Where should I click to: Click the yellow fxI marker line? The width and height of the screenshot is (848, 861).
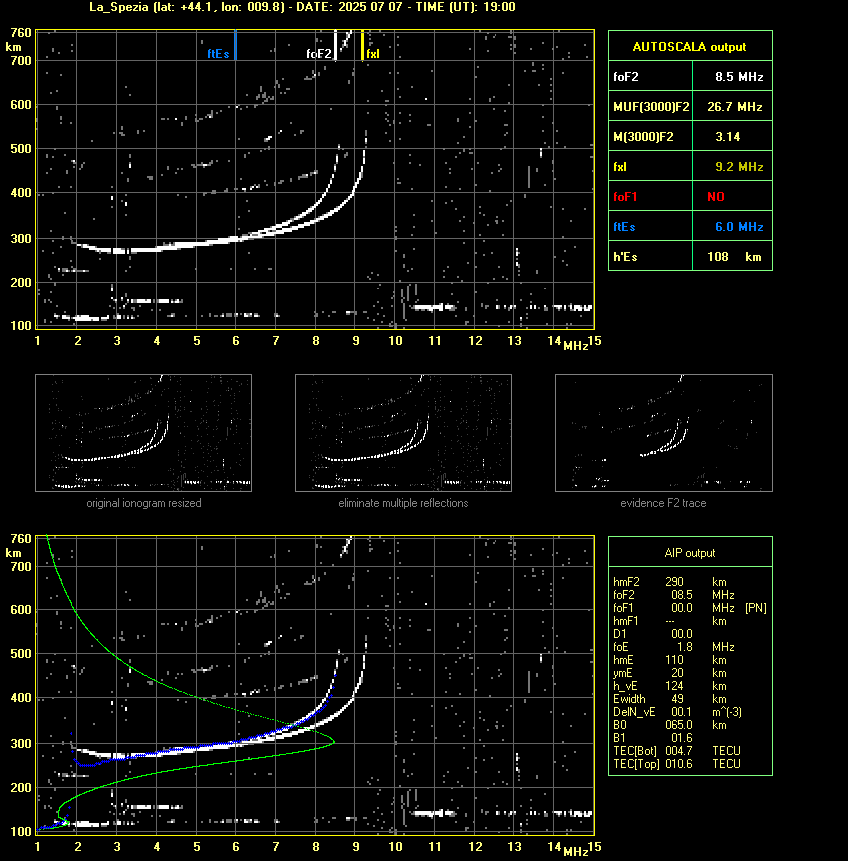click(362, 45)
